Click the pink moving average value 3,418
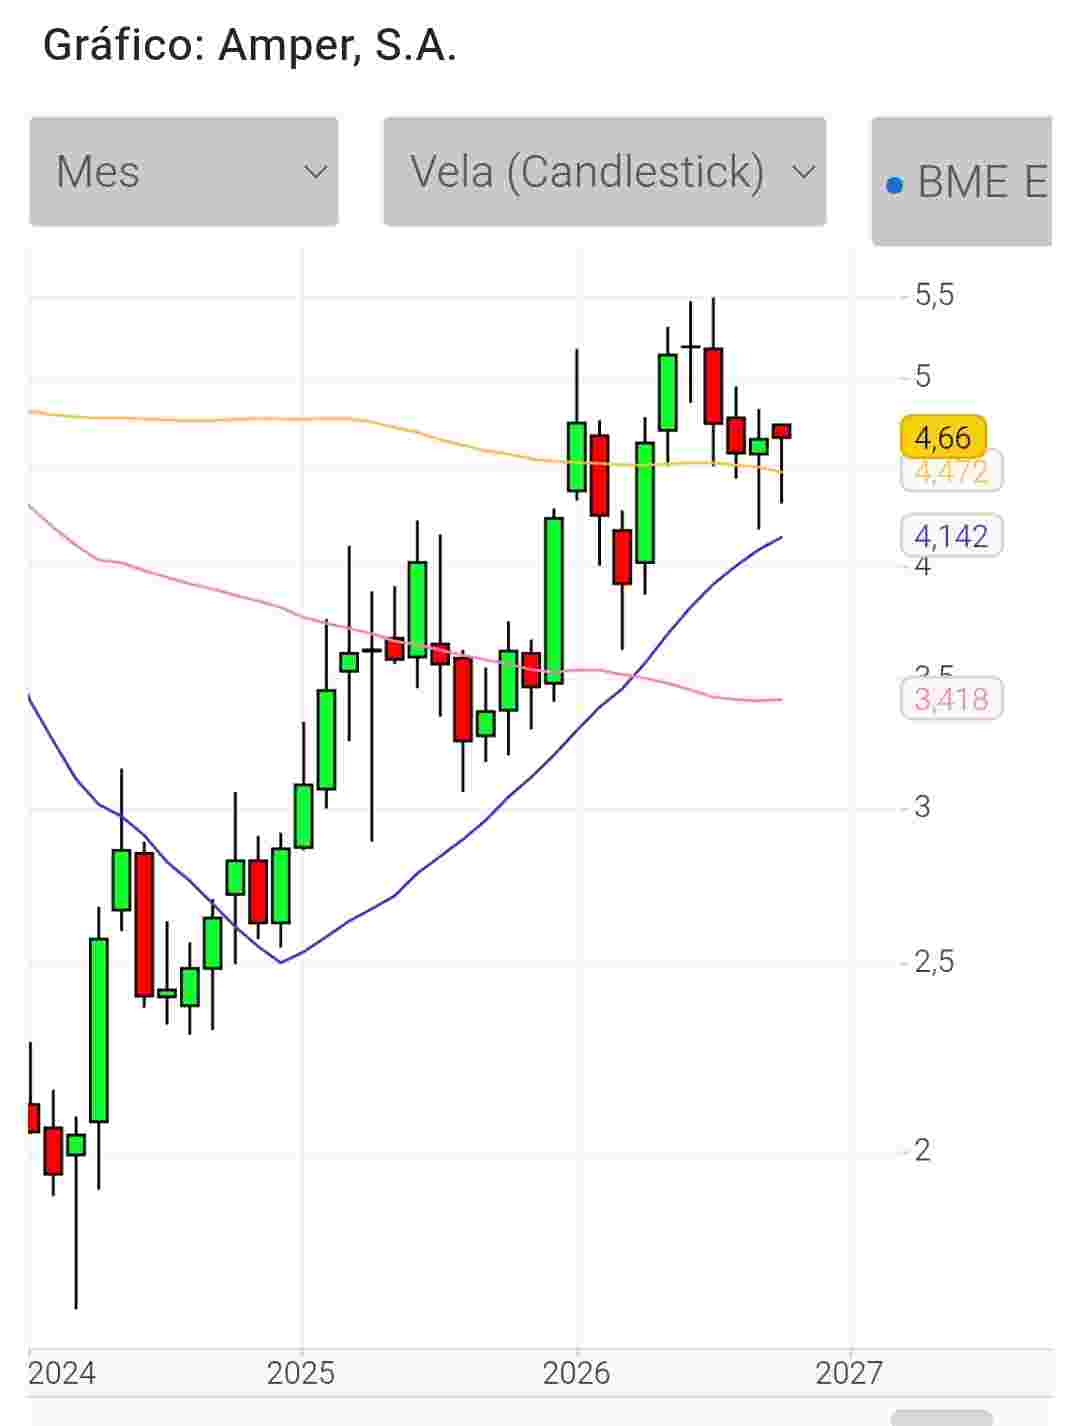The image size is (1080, 1426). [x=952, y=698]
